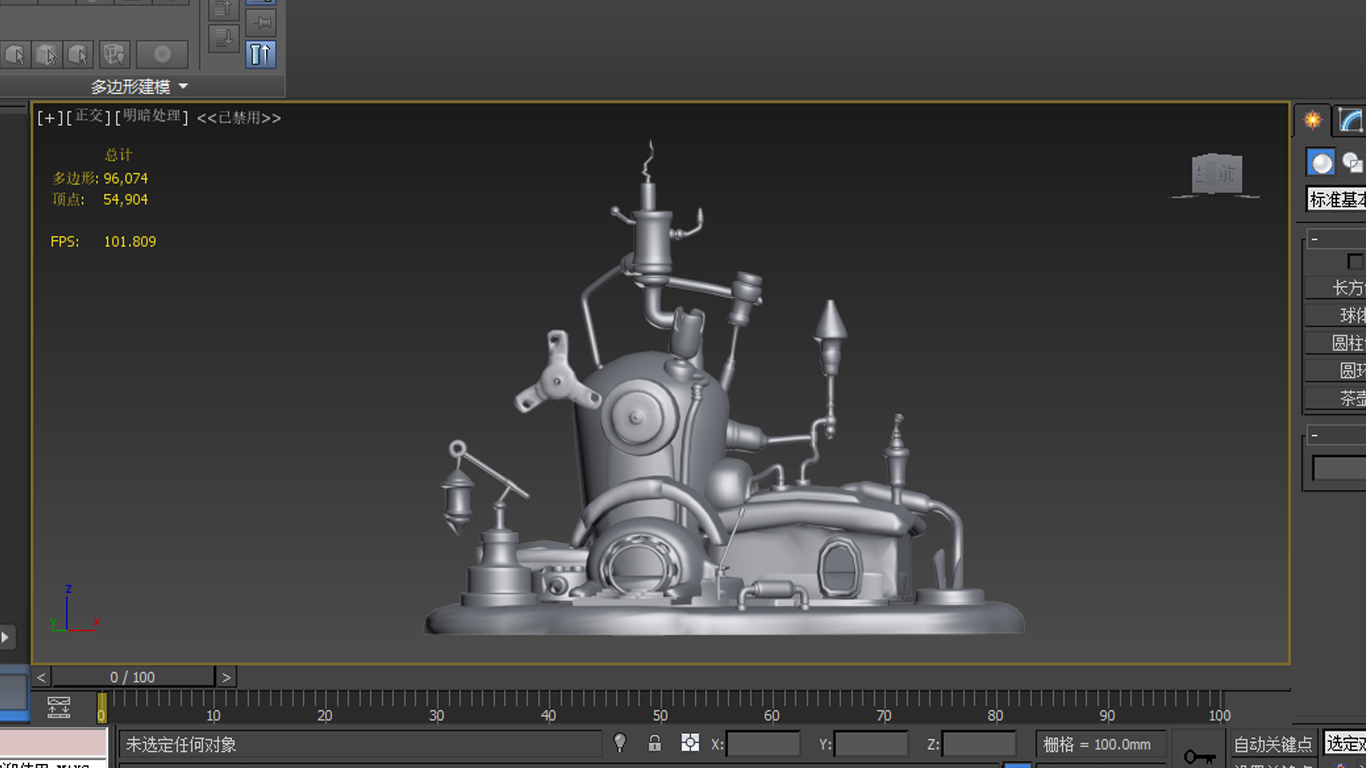Open the viewport [+] general menu
1366x768 pixels.
click(49, 118)
